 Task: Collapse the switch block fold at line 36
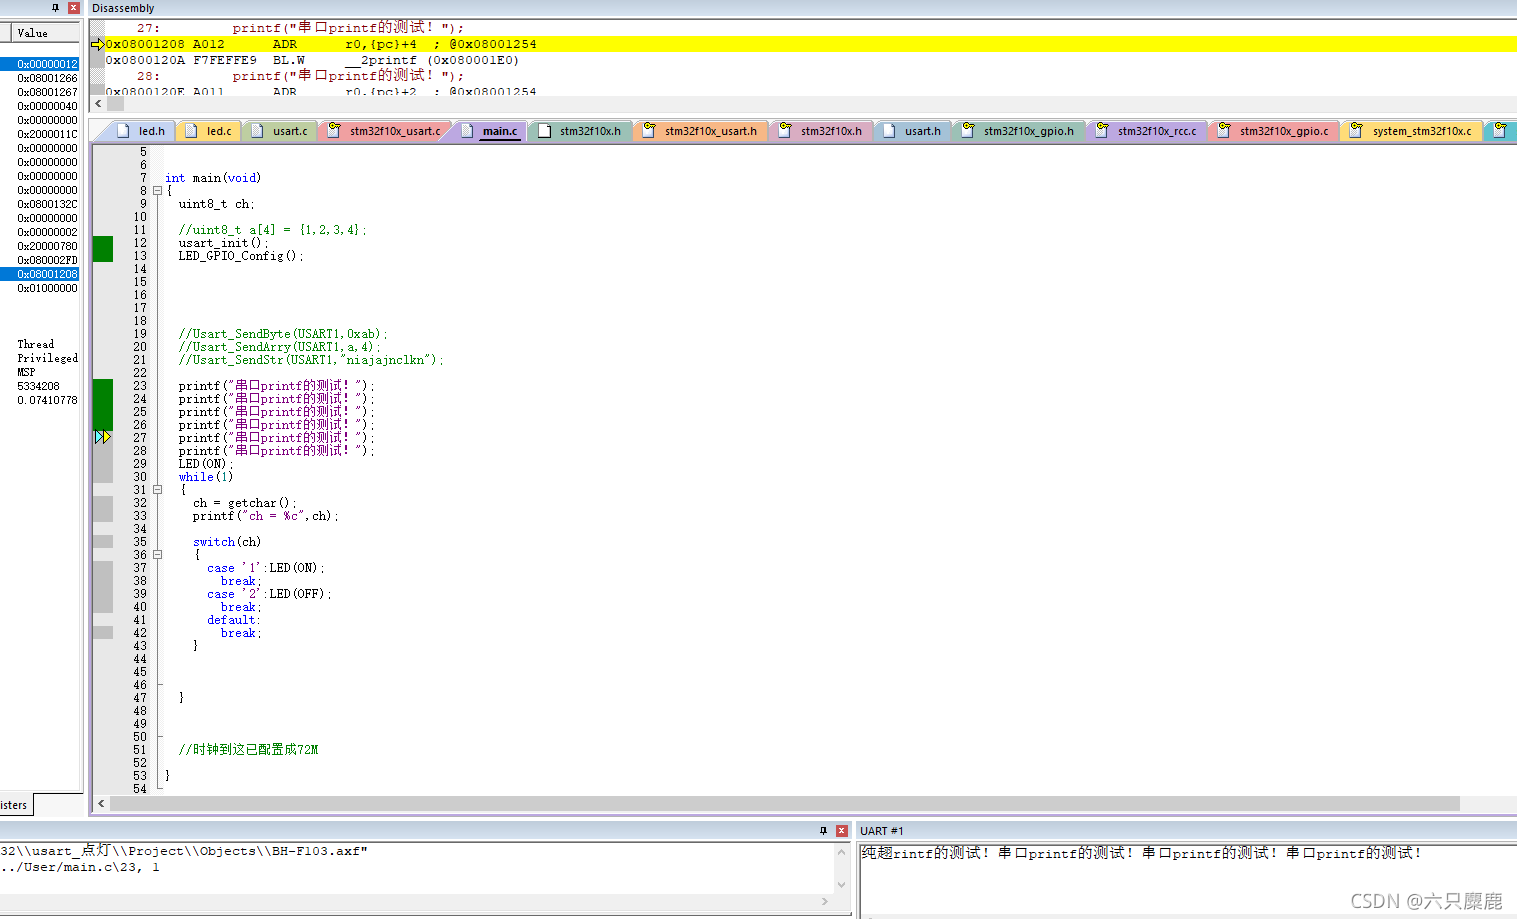(x=157, y=555)
